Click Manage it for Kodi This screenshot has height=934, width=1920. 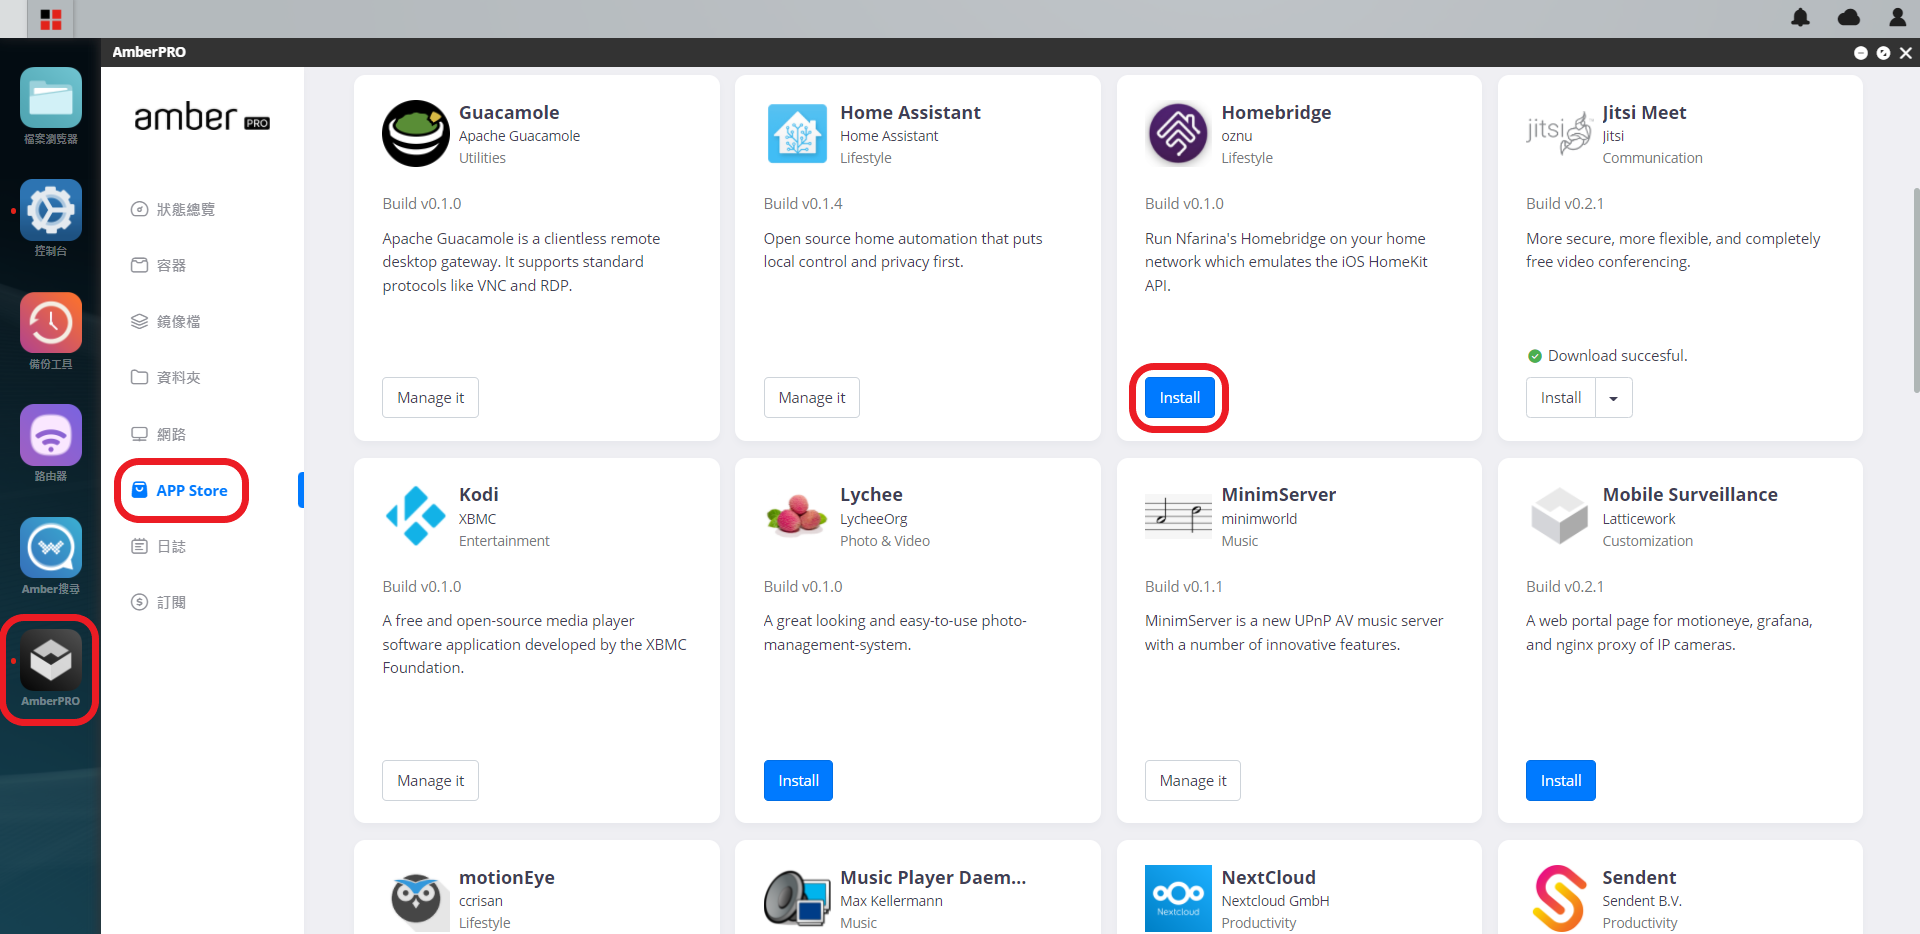(x=430, y=781)
